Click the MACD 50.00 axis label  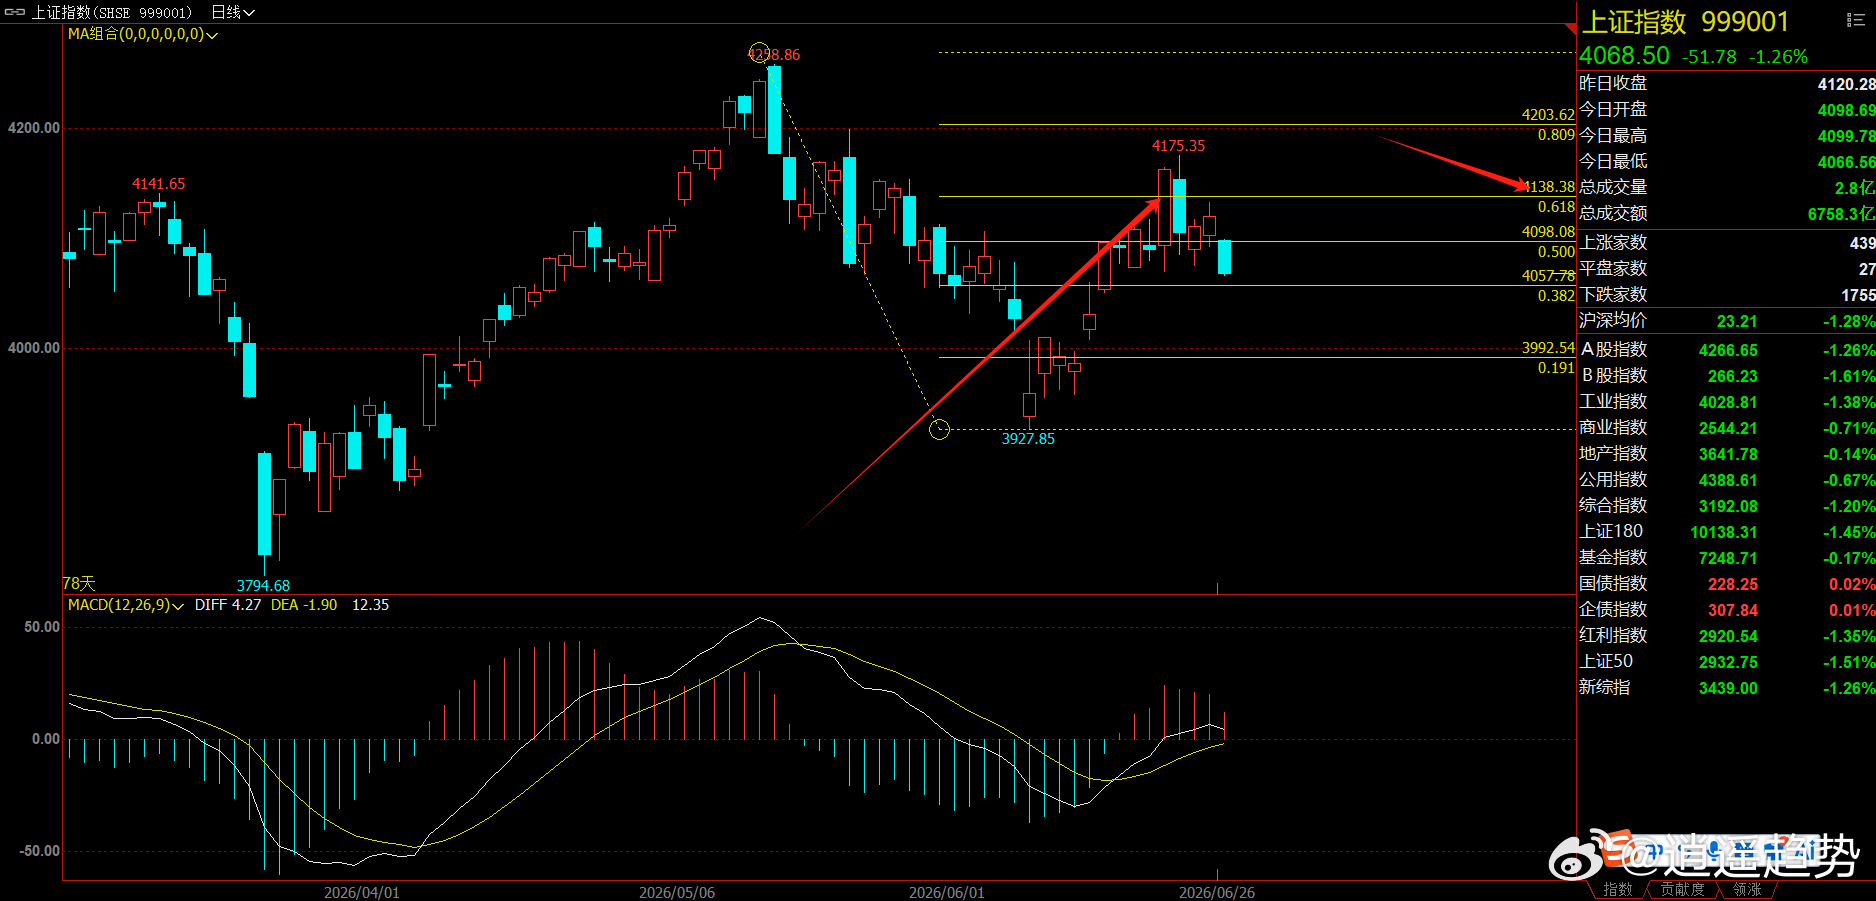42,627
